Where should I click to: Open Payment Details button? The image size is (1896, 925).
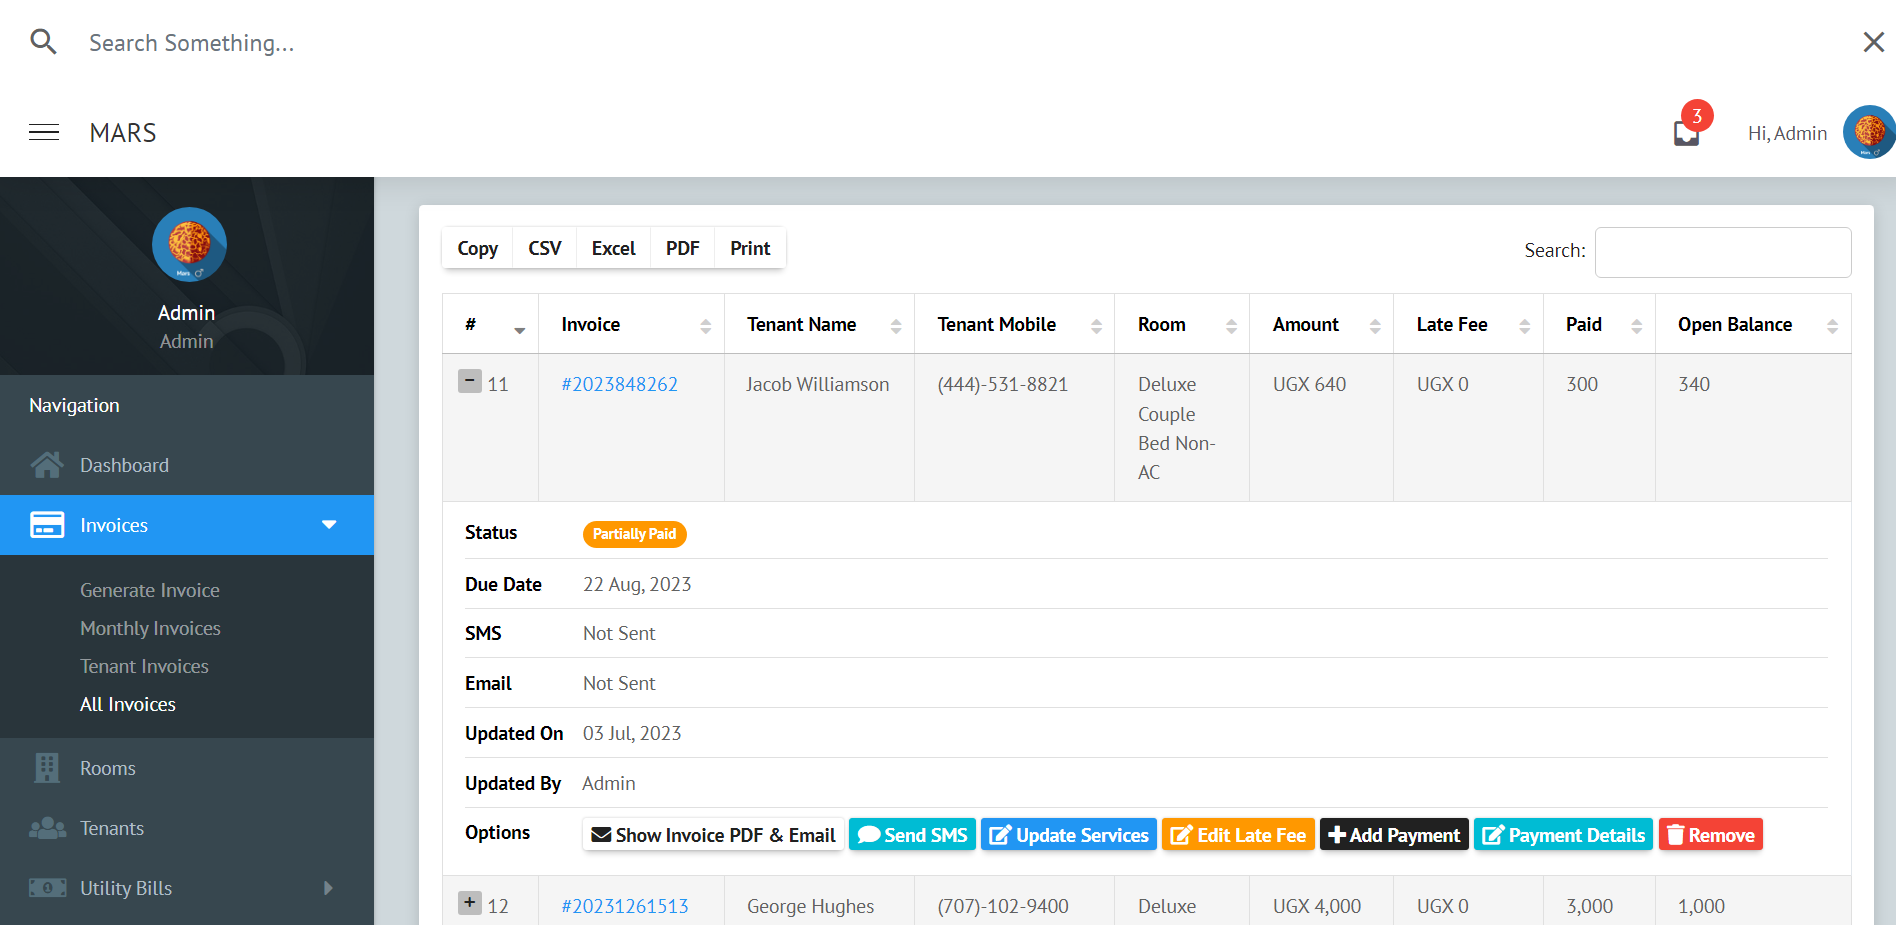(1563, 835)
